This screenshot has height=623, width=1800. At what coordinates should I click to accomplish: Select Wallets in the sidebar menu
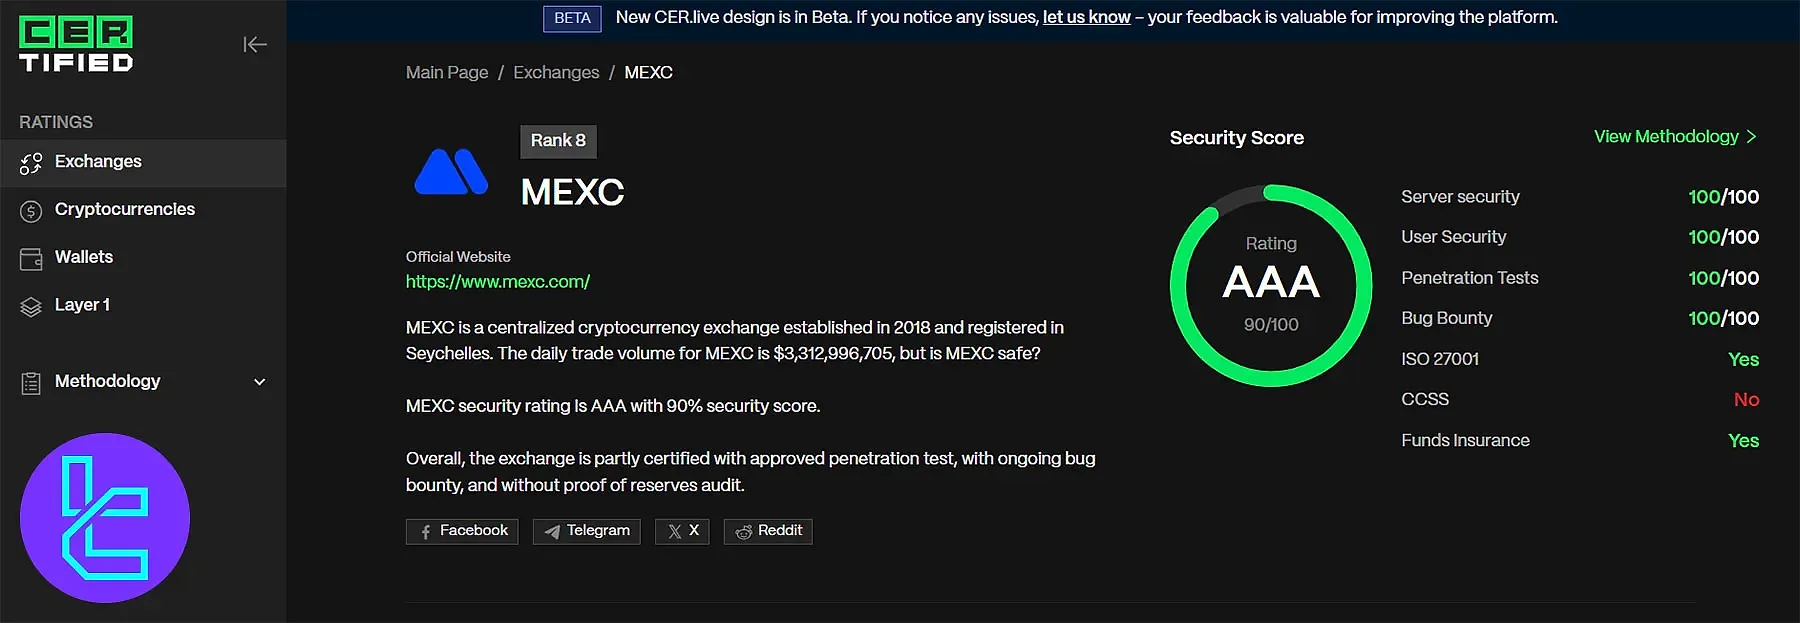[84, 257]
